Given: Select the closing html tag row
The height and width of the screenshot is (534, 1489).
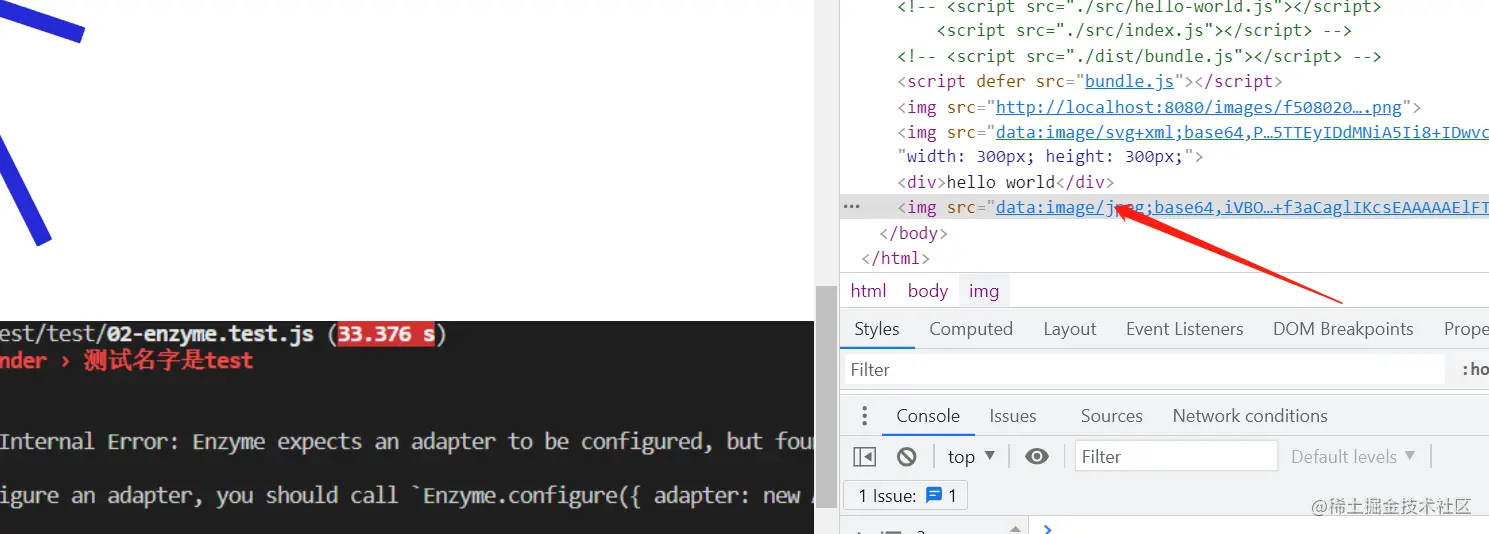Looking at the screenshot, I should (x=1164, y=258).
